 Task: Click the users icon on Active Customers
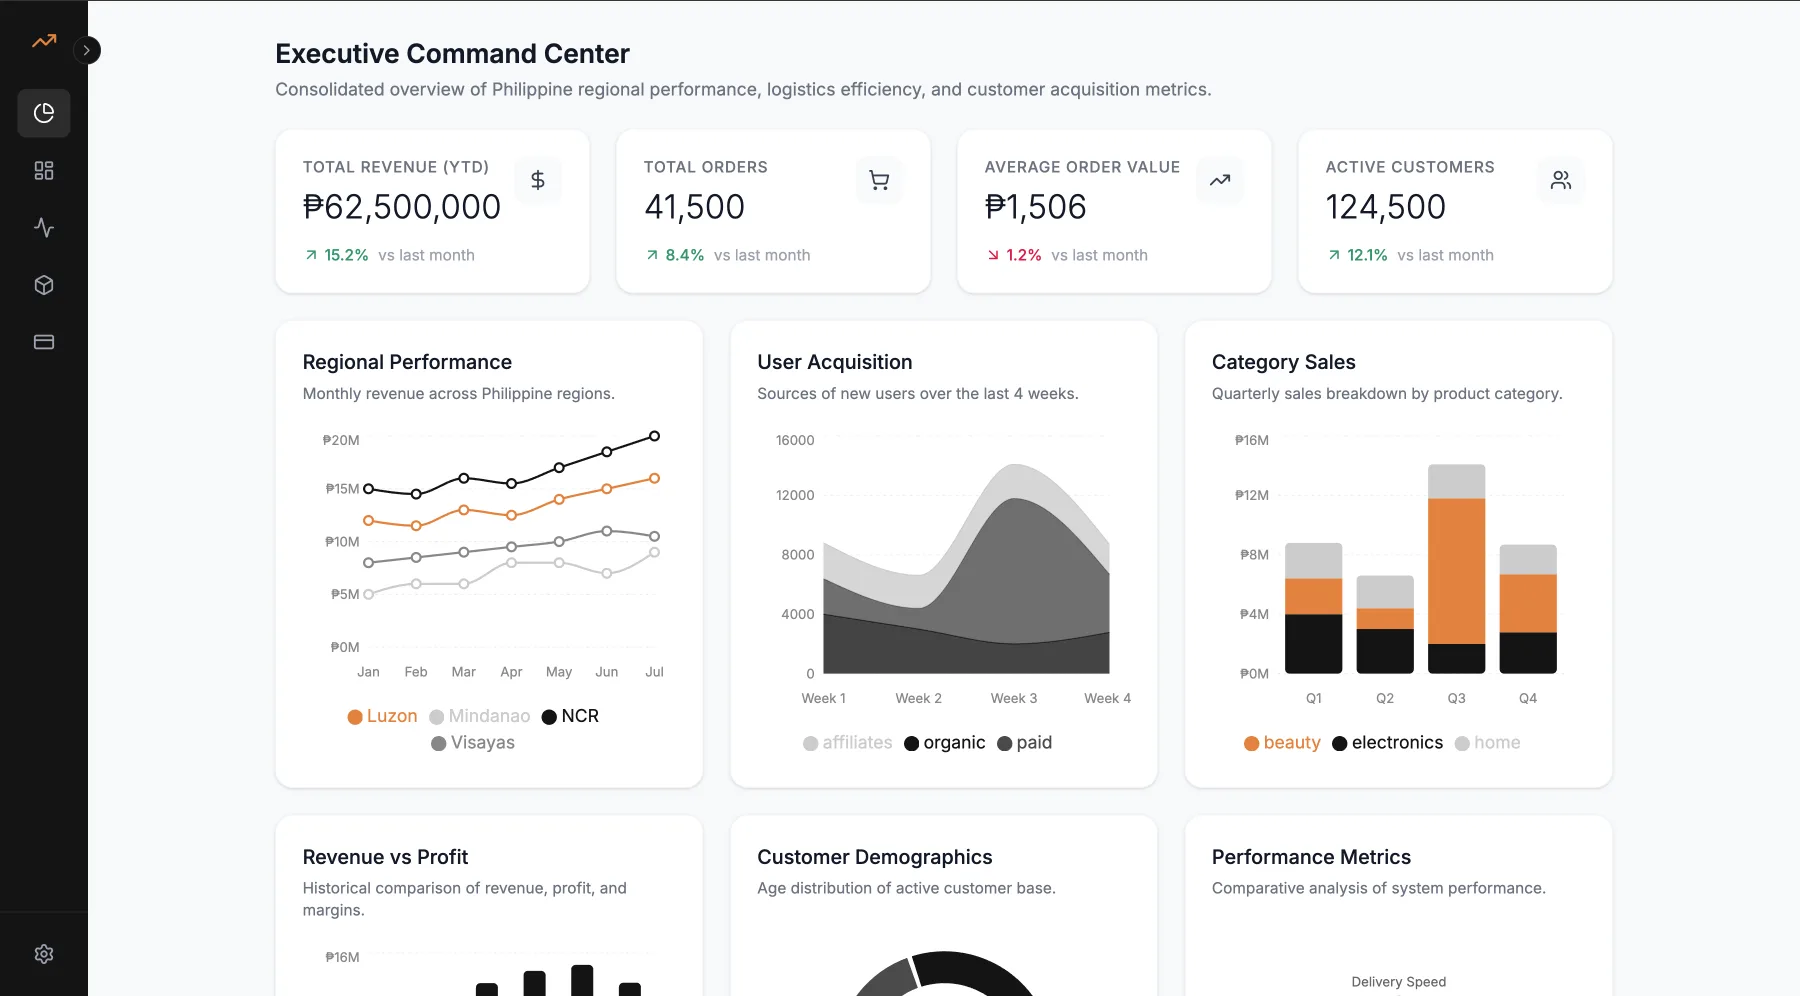point(1561,180)
